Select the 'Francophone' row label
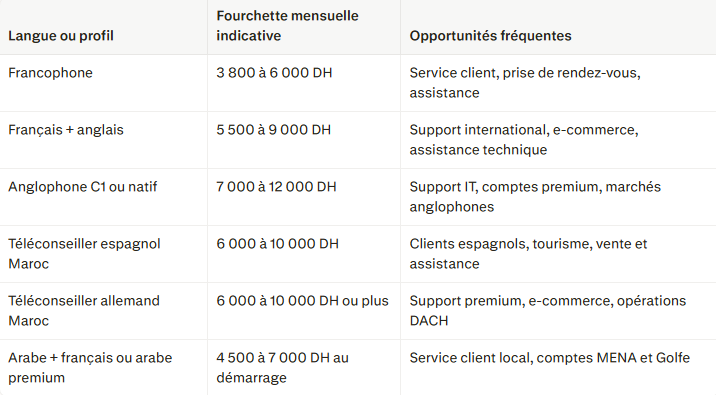716x395 pixels. click(50, 73)
